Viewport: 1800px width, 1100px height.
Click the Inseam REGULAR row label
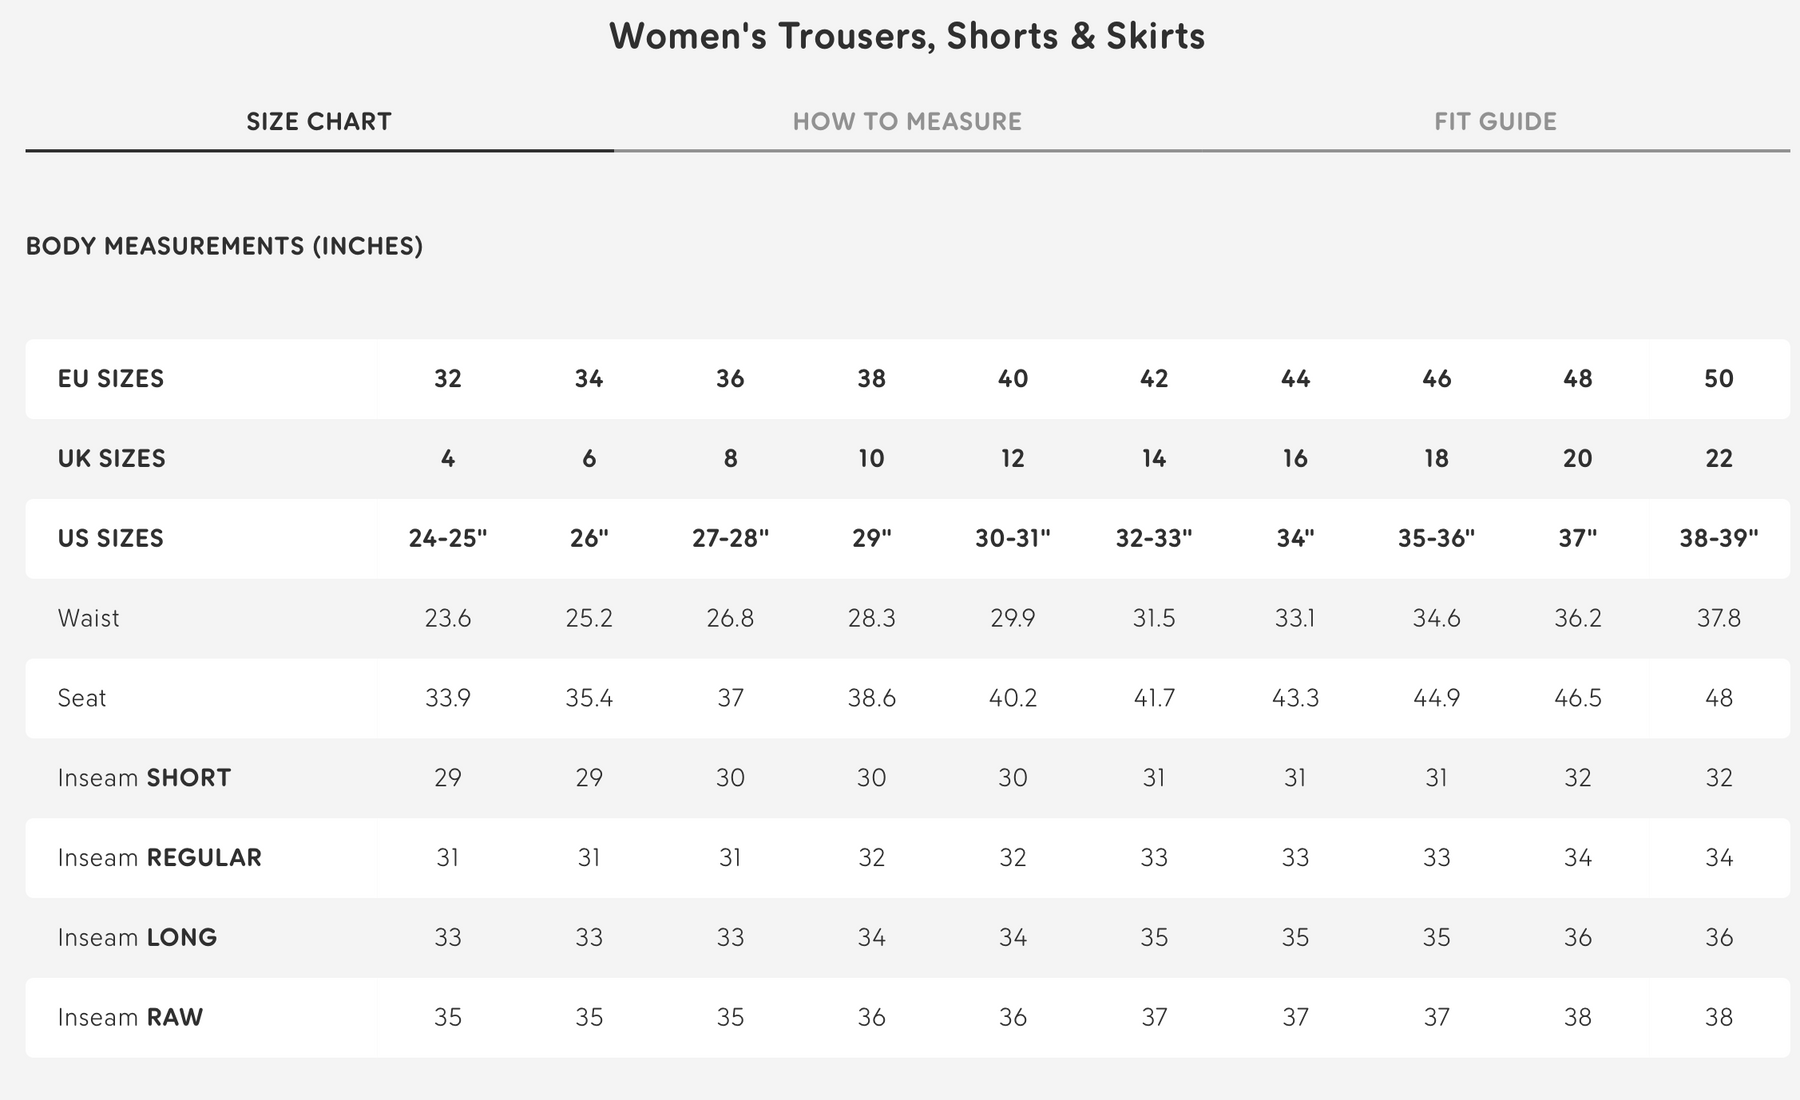point(160,858)
